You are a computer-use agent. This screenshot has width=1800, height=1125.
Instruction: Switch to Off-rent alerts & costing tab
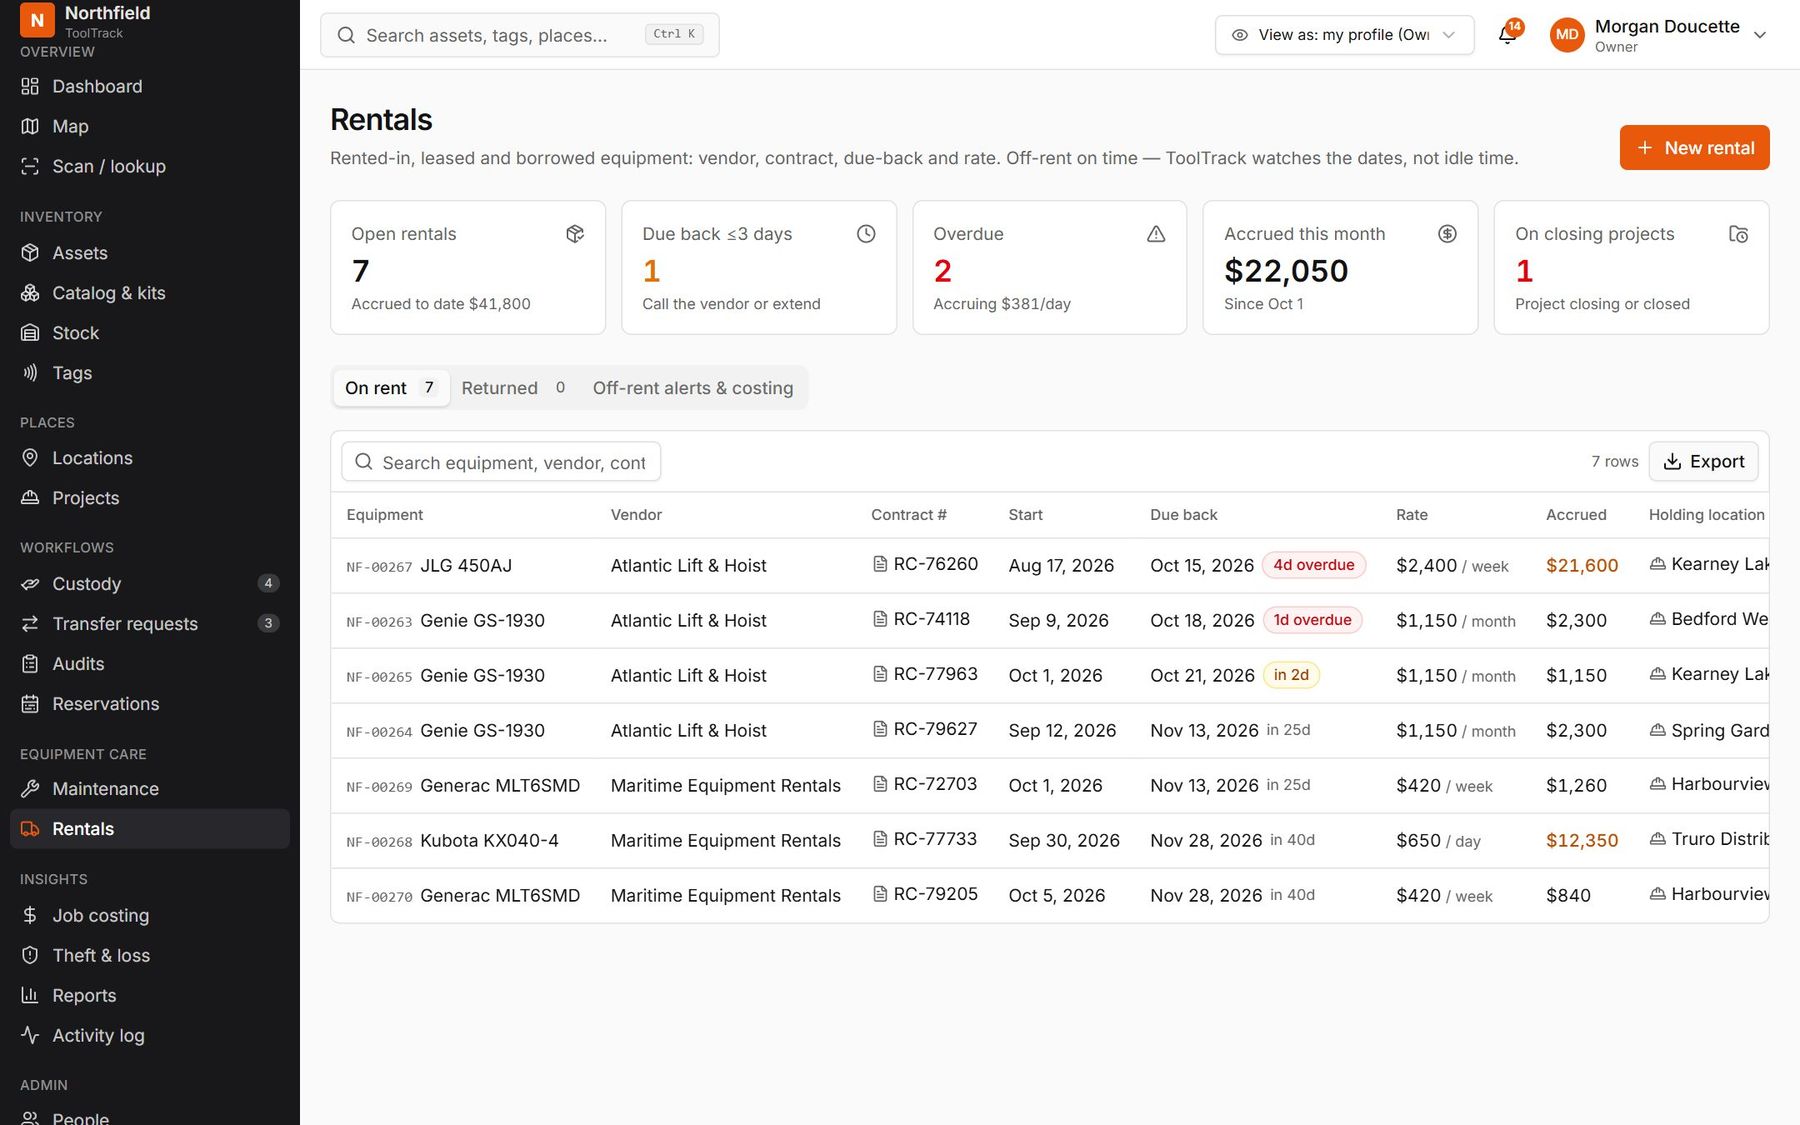693,388
